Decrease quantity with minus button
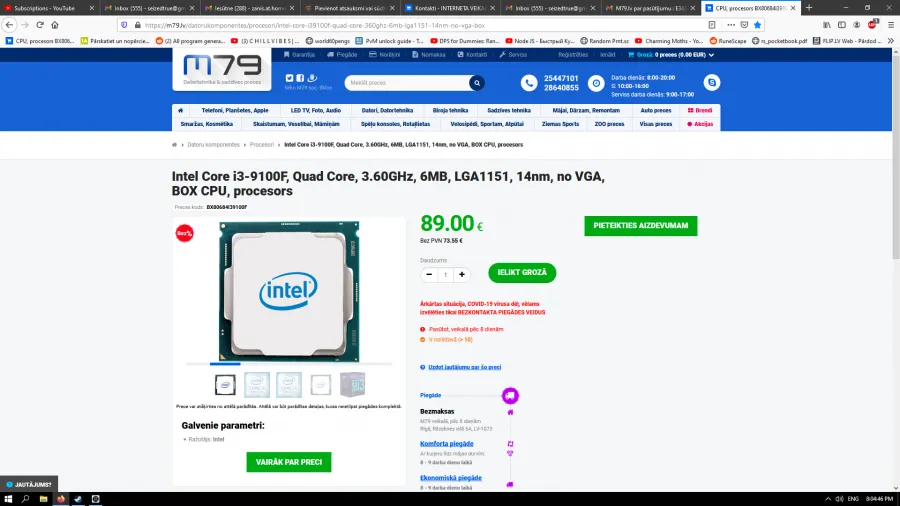Image resolution: width=900 pixels, height=506 pixels. [x=429, y=275]
